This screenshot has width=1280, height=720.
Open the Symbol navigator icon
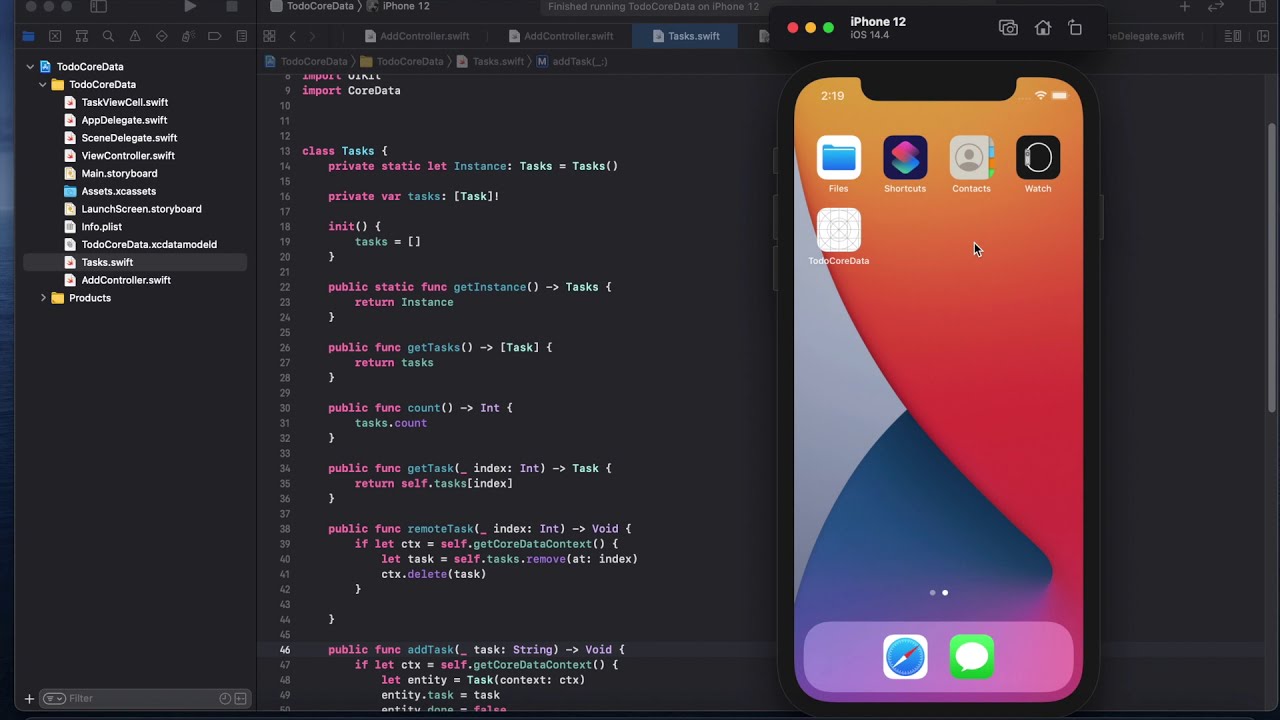click(x=82, y=36)
